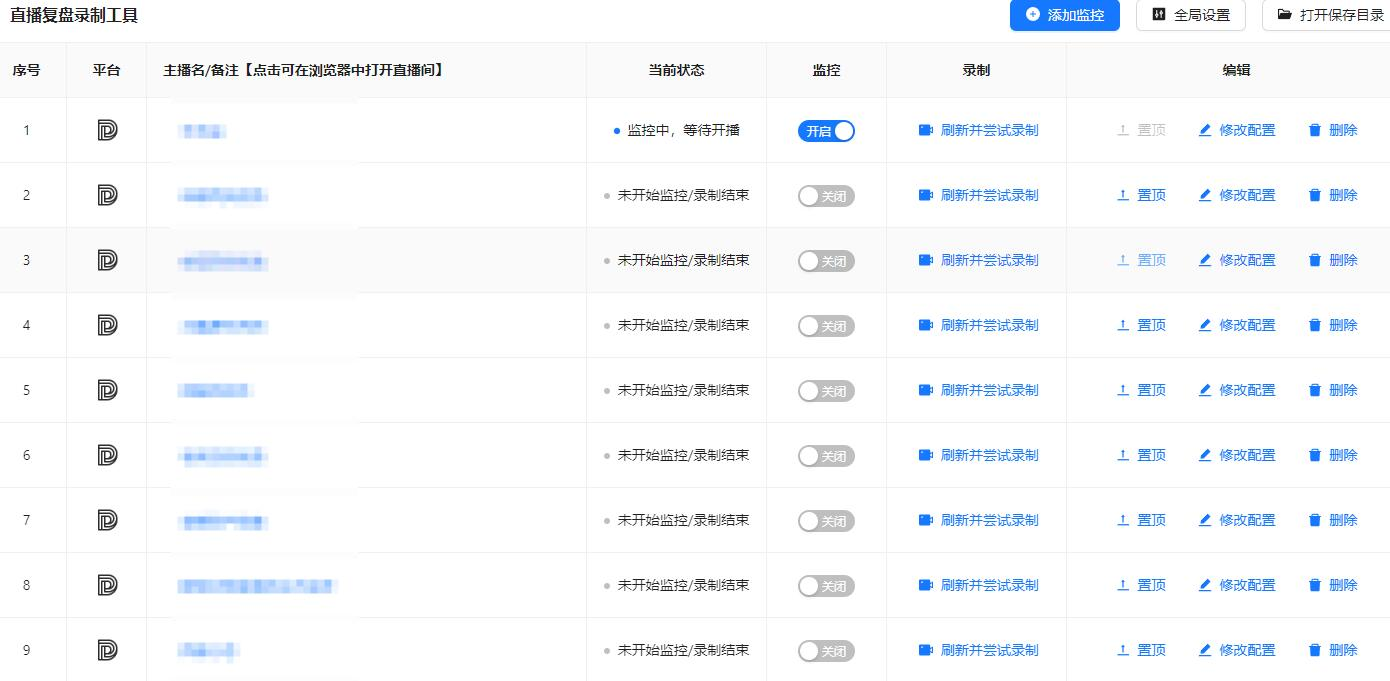Click the platform logo icon in row 3

point(107,260)
